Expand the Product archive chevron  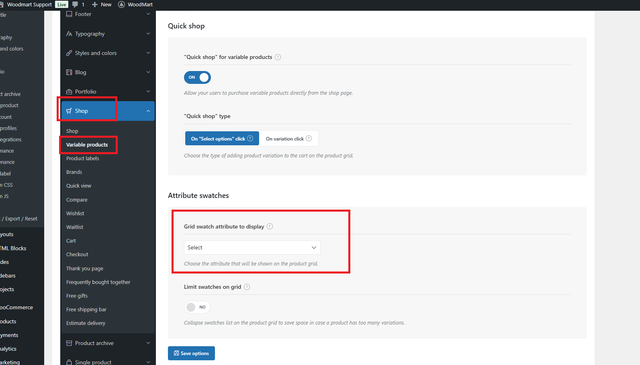click(x=148, y=343)
